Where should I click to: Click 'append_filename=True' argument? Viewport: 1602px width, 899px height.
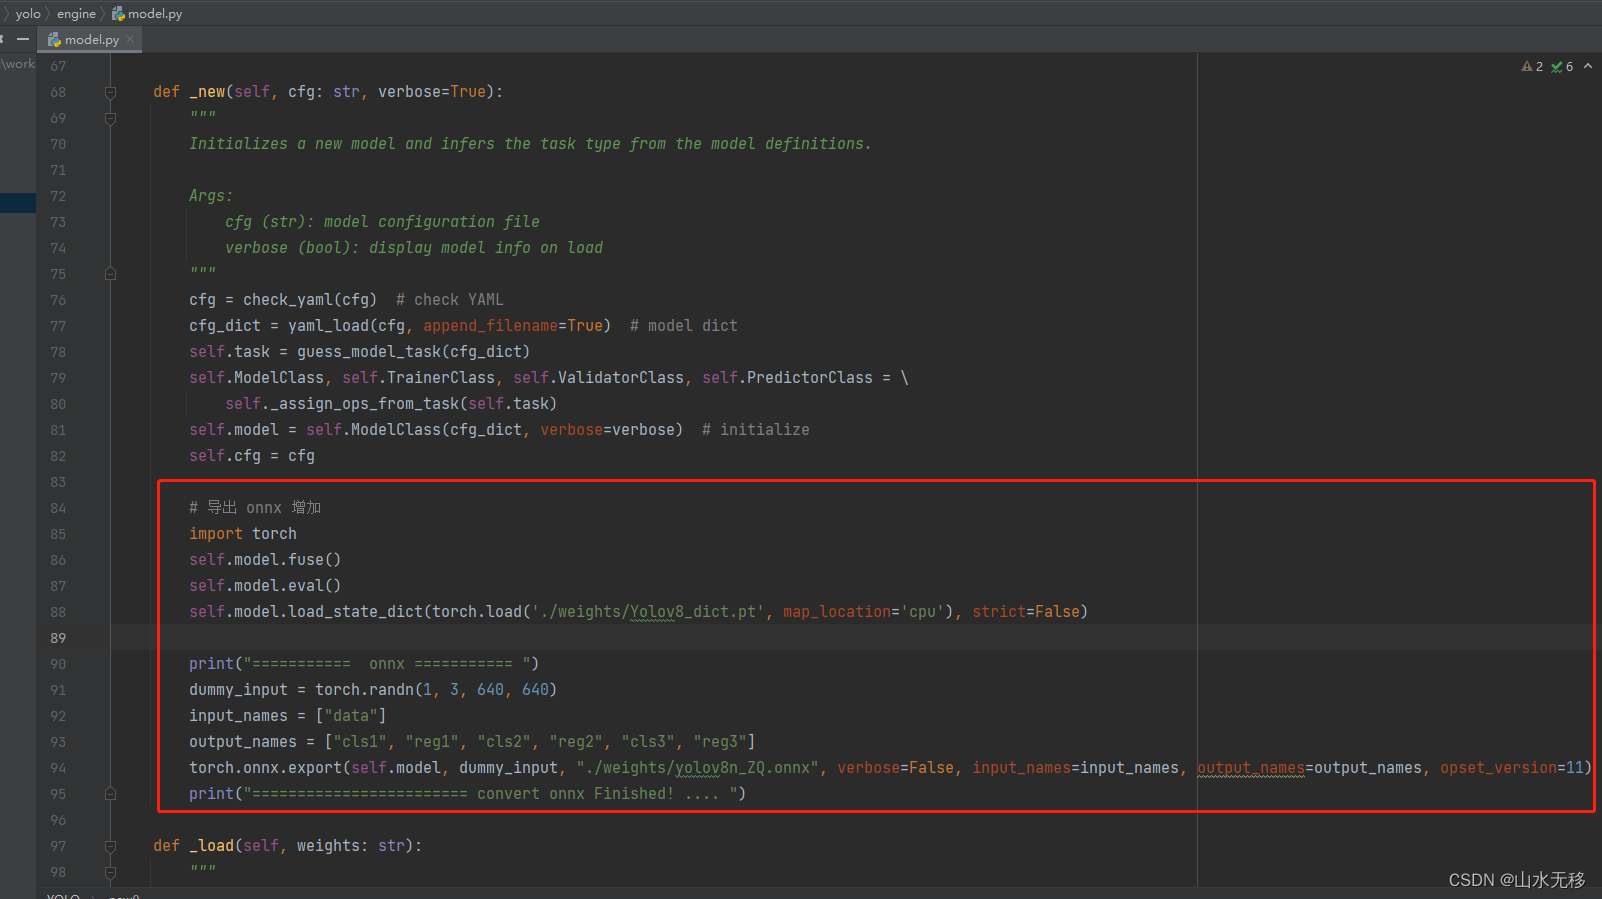(513, 326)
